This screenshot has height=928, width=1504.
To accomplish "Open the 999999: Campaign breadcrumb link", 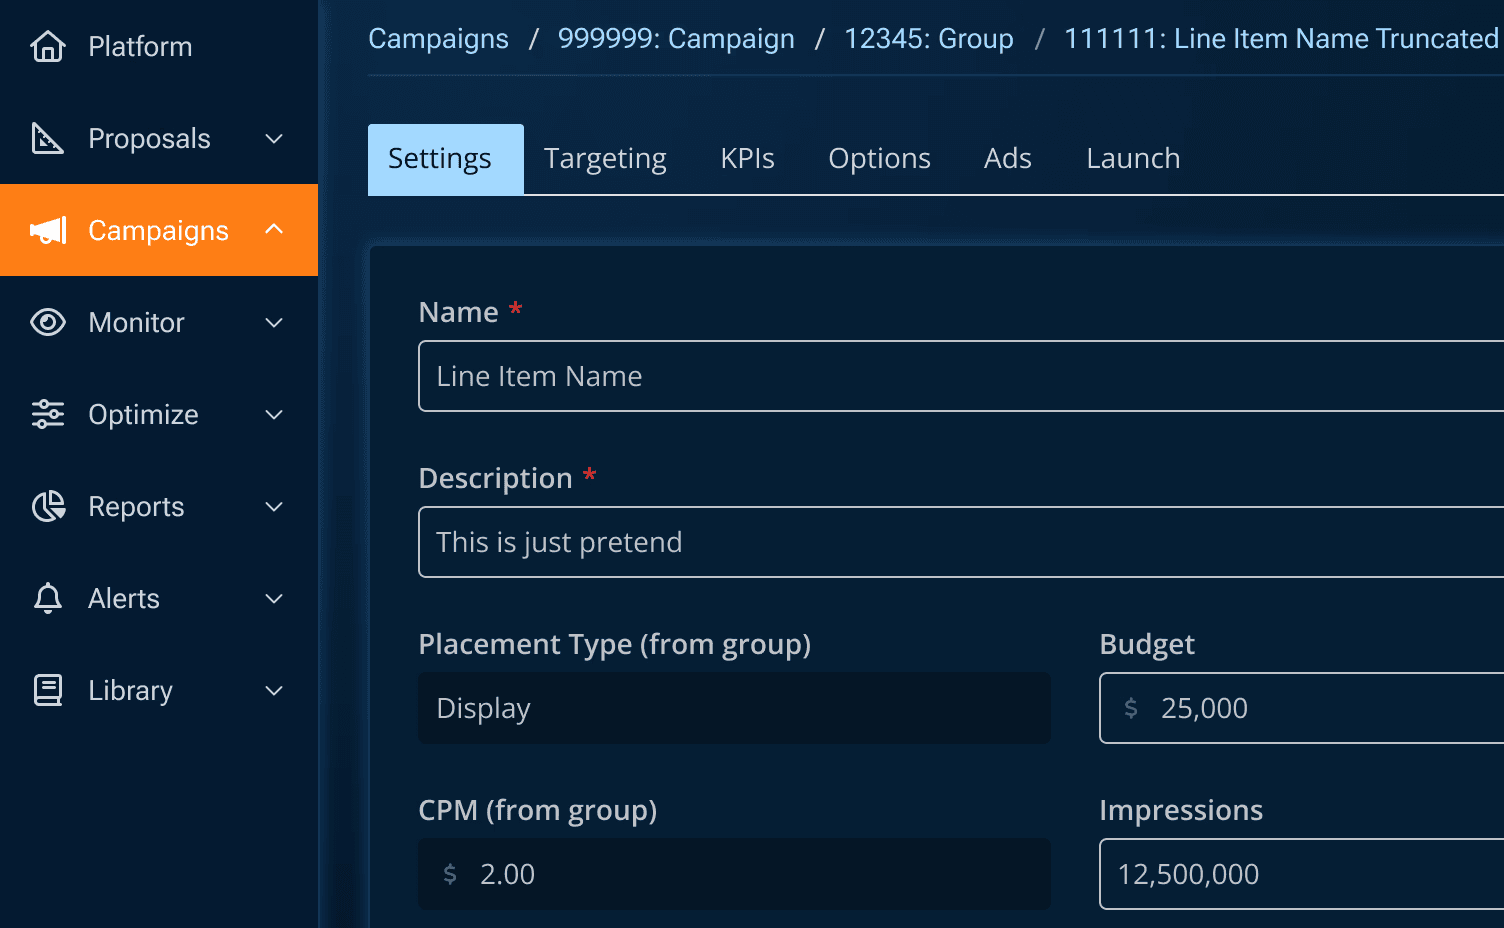I will click(x=676, y=38).
